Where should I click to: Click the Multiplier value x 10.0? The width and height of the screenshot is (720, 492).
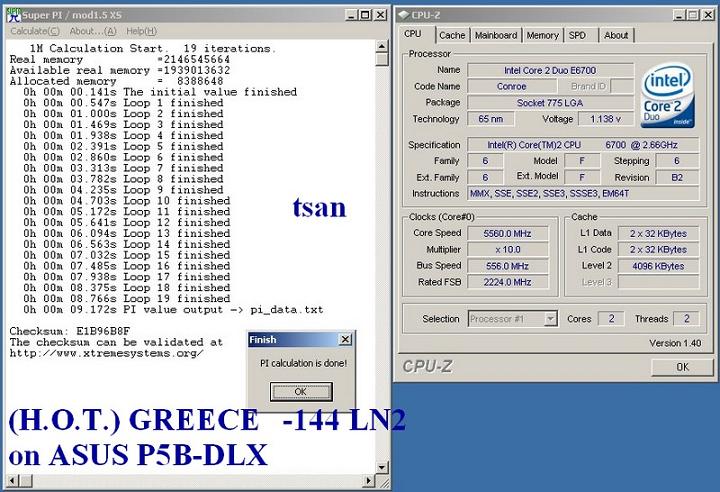click(x=507, y=249)
